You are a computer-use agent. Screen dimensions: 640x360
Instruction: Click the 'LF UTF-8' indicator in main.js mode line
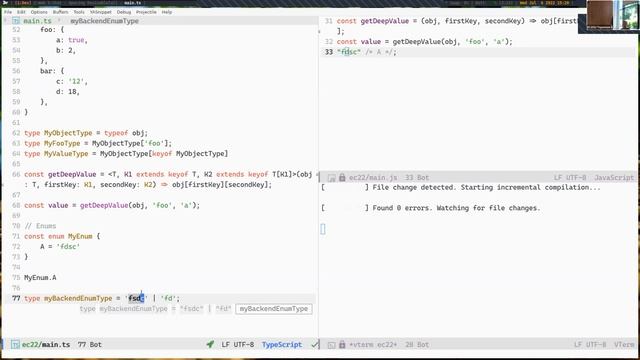click(x=570, y=178)
